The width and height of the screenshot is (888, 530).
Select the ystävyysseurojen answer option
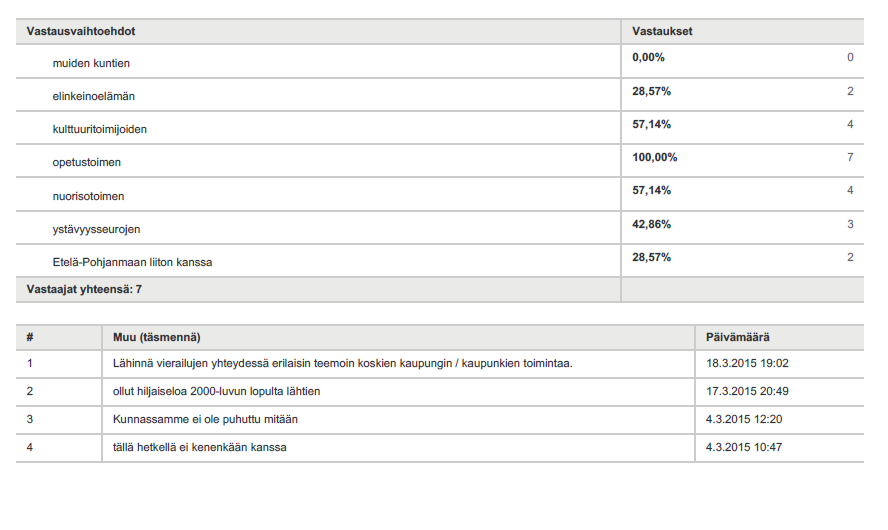(96, 229)
